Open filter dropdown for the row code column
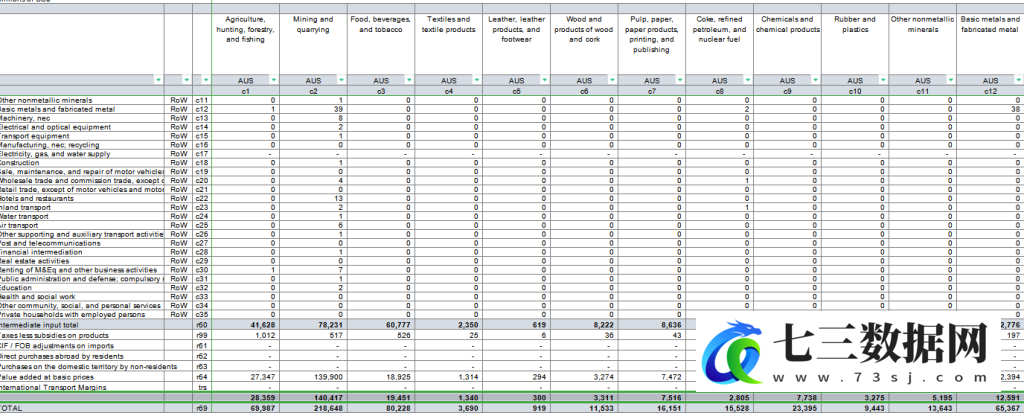Screen dimensions: 1024x413 [x=206, y=80]
